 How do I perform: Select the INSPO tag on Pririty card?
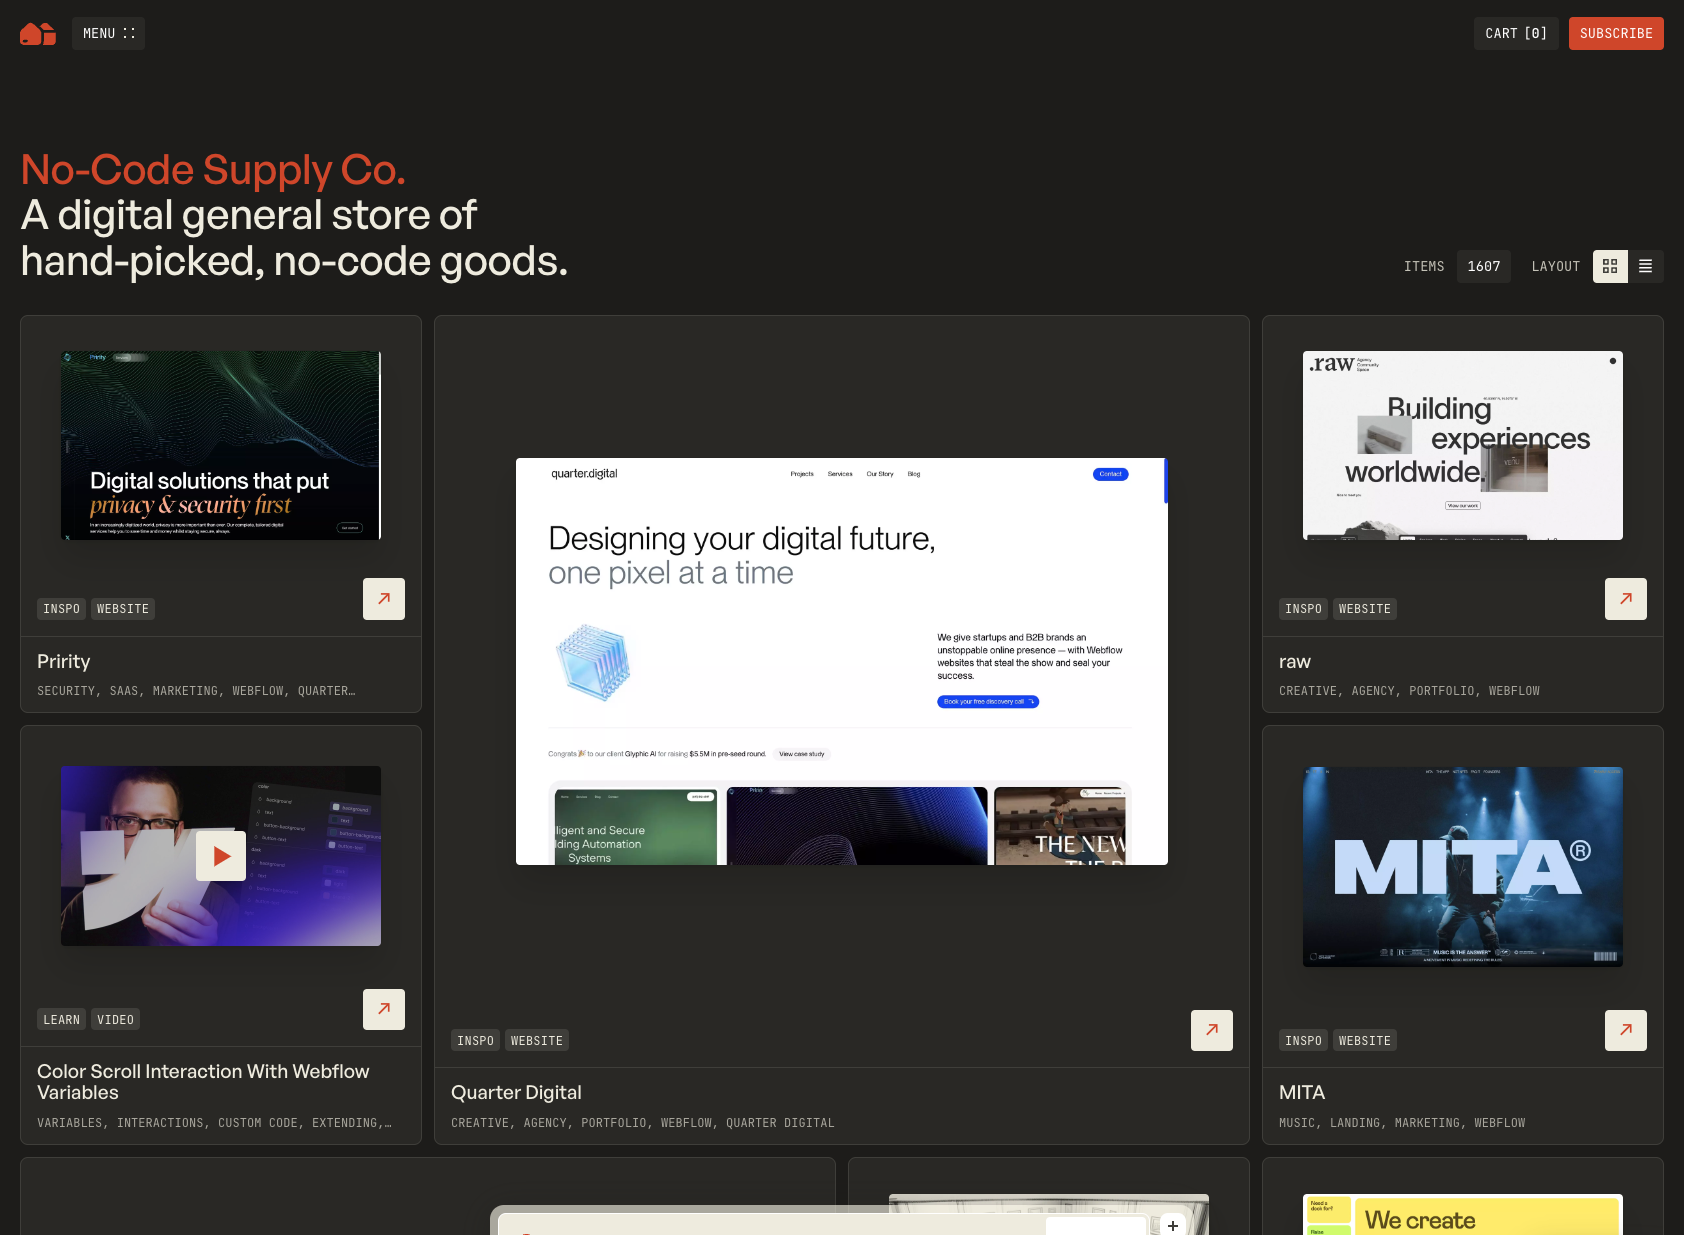click(x=61, y=608)
